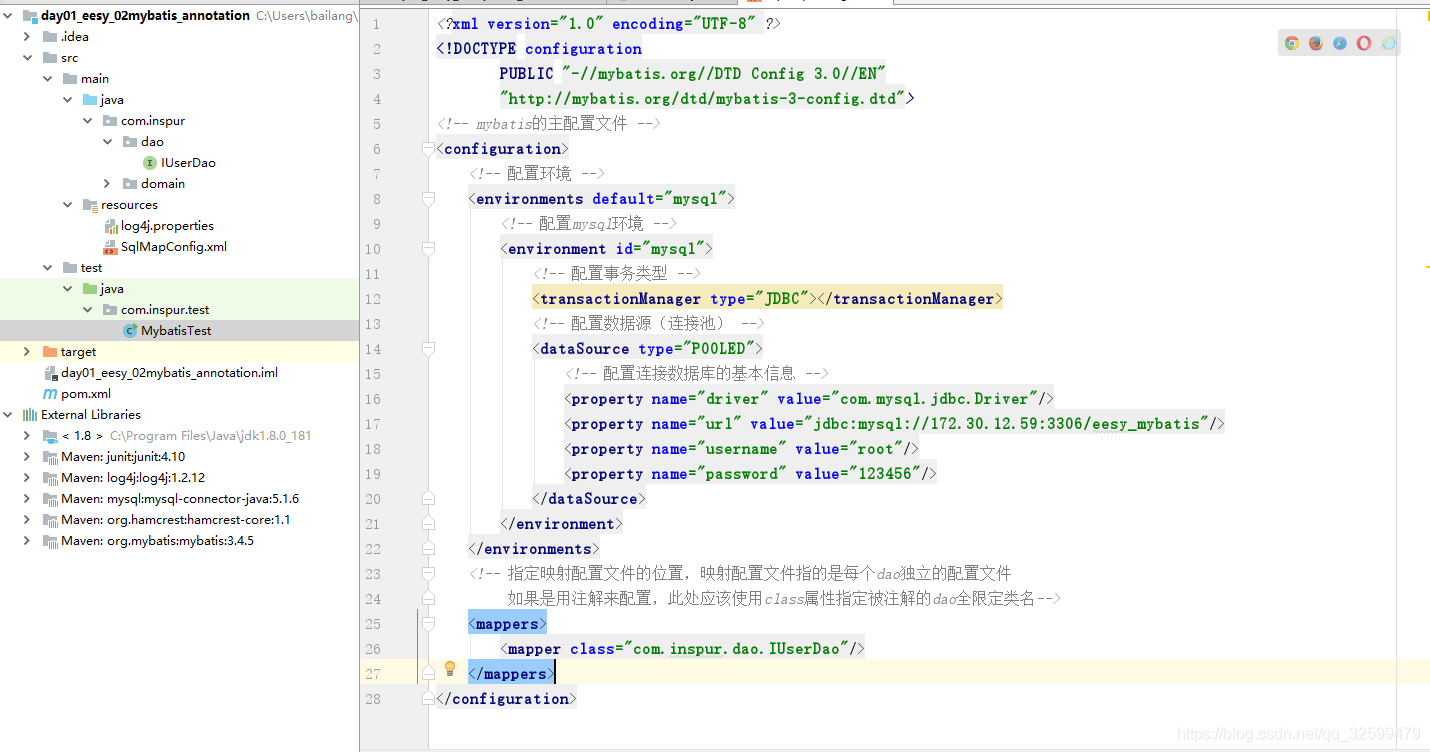Screen dimensions: 1430x752
Task: Click the mysql-connector-java library icon
Action: (51, 499)
